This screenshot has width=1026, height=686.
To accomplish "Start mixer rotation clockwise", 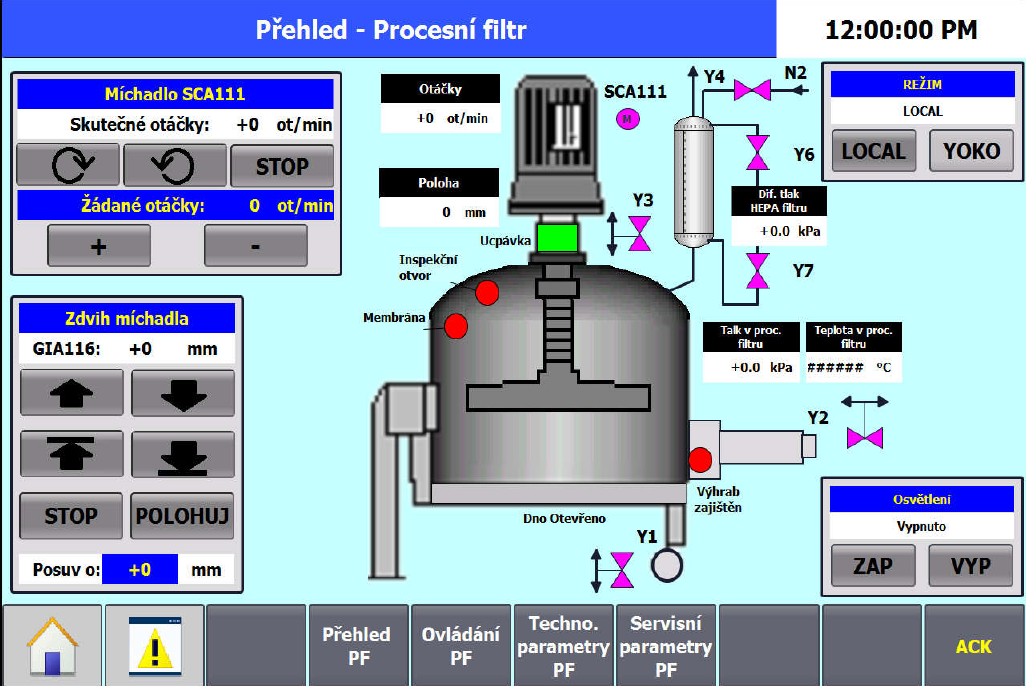I will pyautogui.click(x=66, y=164).
